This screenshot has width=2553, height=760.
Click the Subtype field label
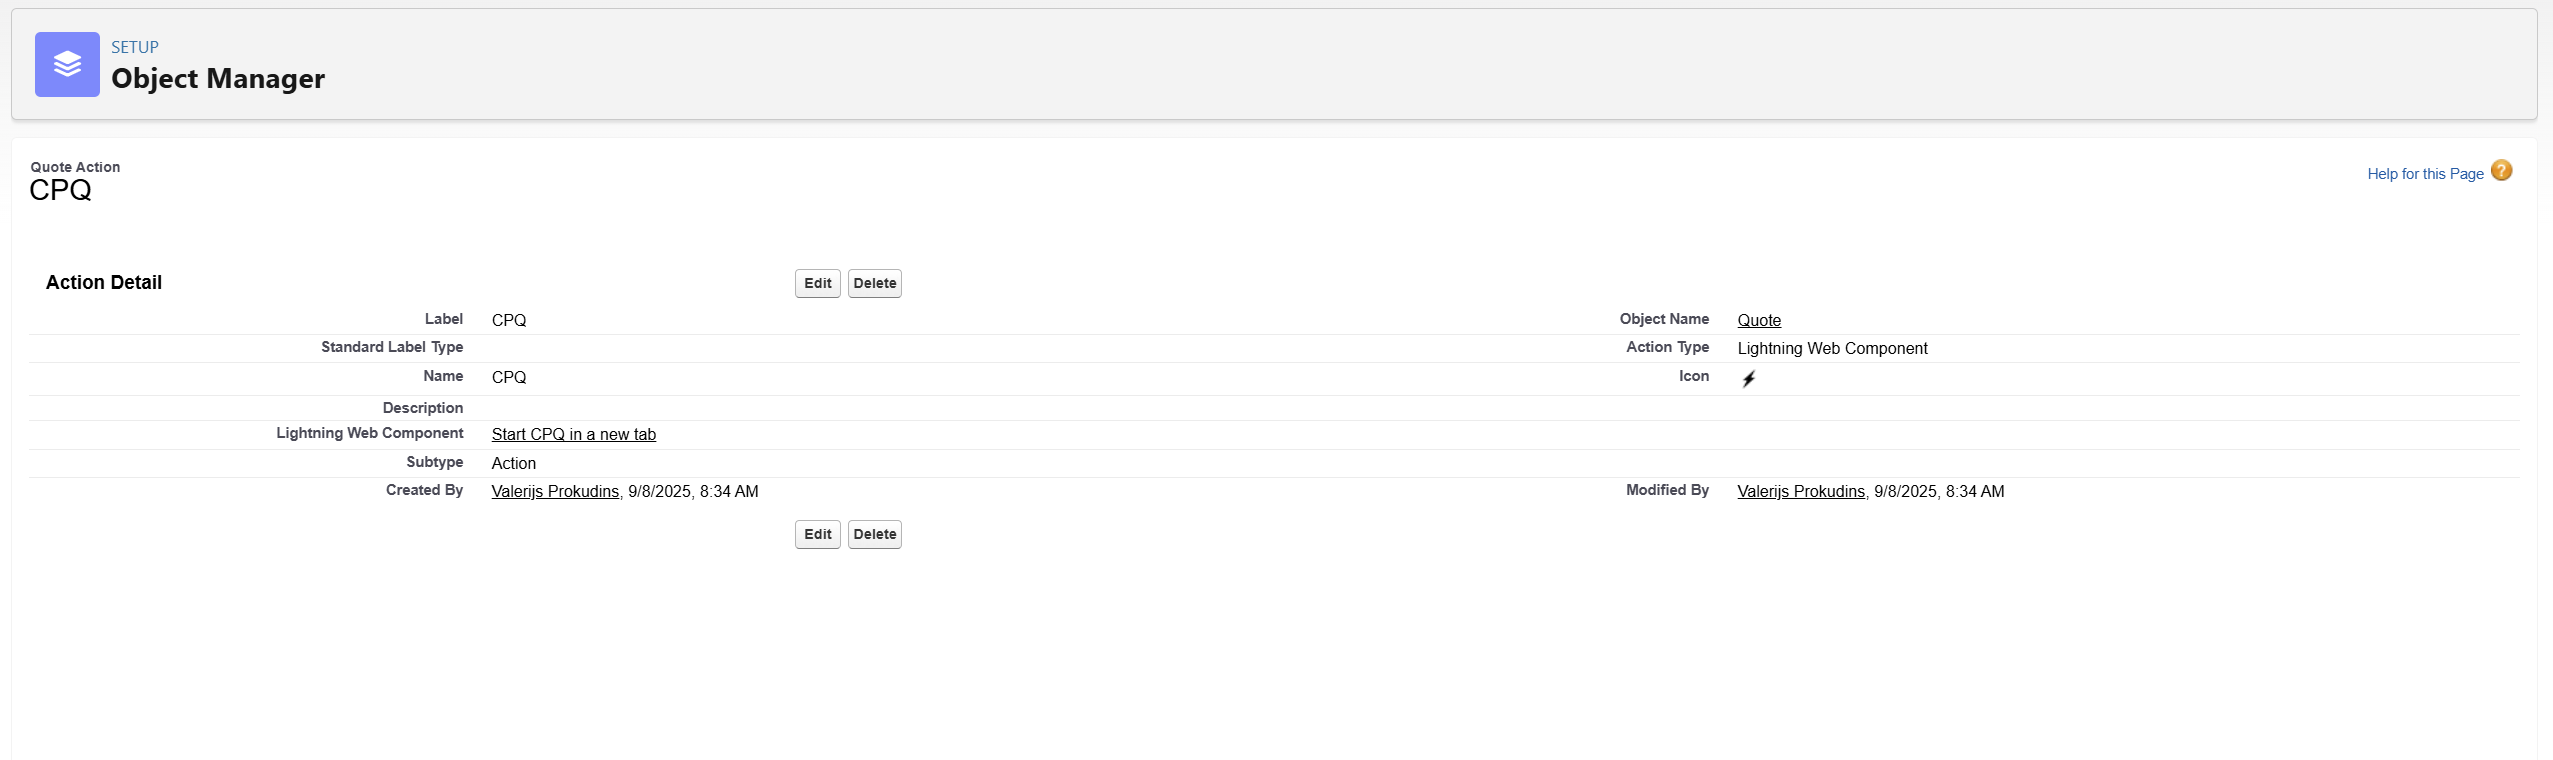435,462
